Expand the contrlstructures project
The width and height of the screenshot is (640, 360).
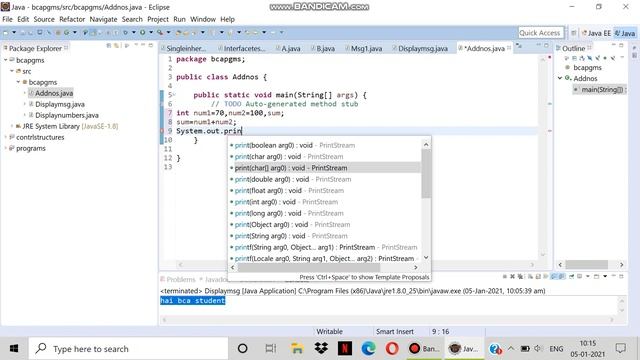pos(6,137)
